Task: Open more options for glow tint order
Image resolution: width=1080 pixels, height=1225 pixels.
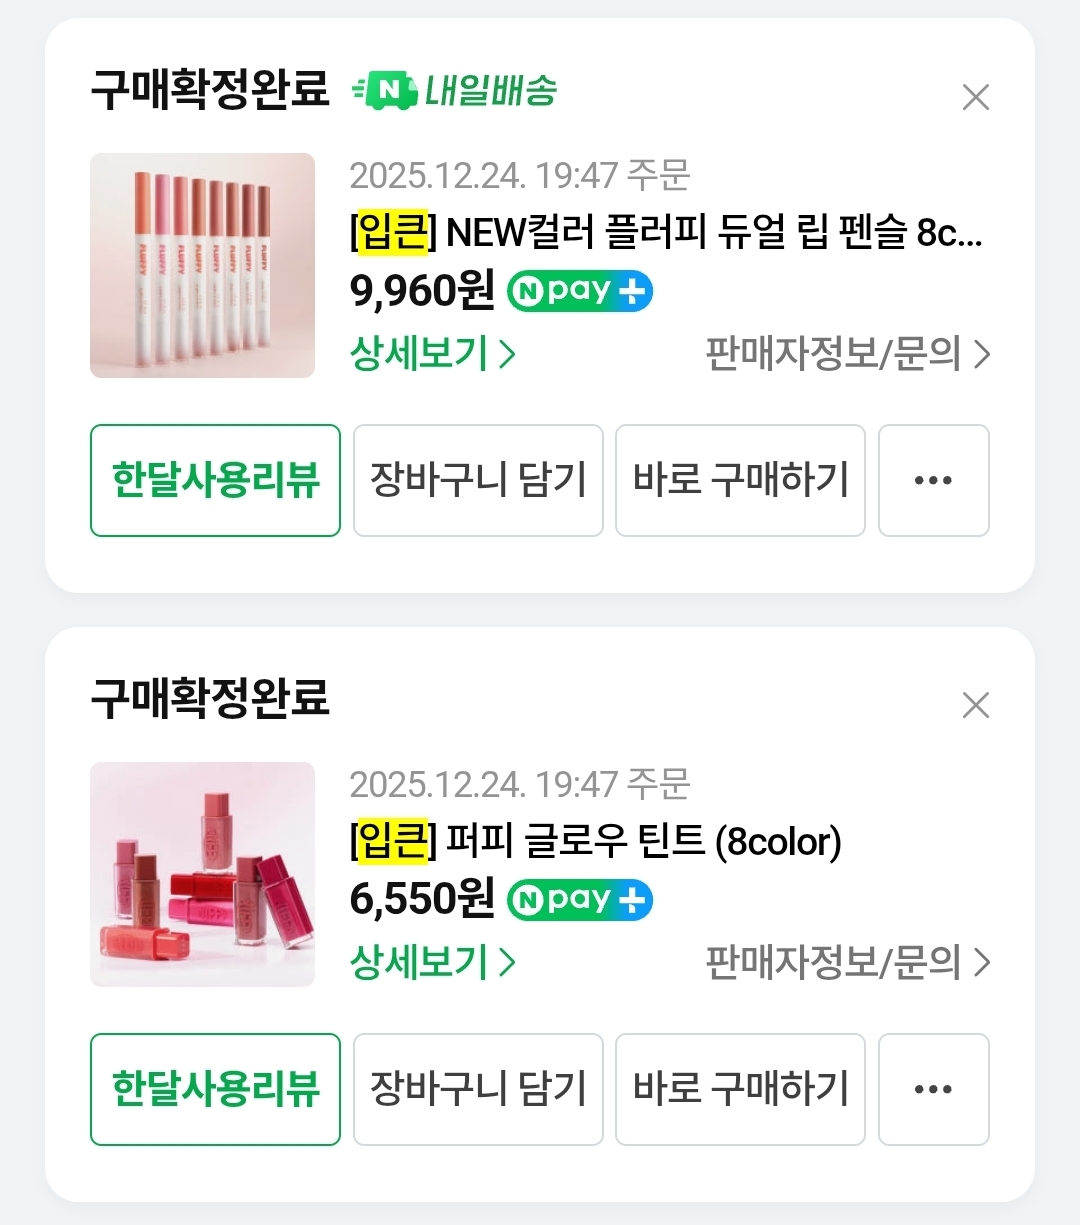Action: (x=933, y=1089)
